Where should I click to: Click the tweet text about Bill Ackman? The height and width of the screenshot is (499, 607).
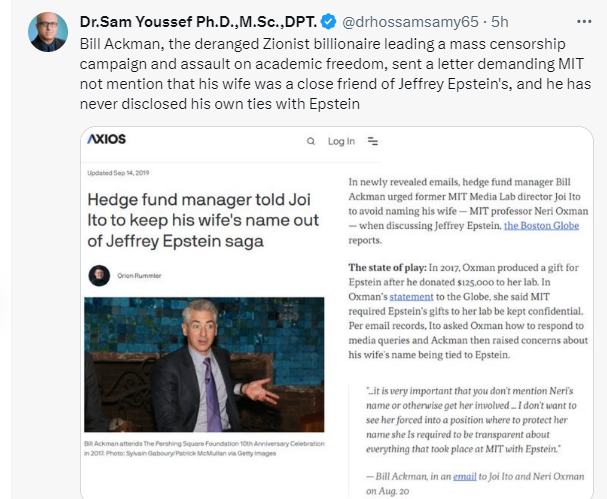tap(320, 74)
